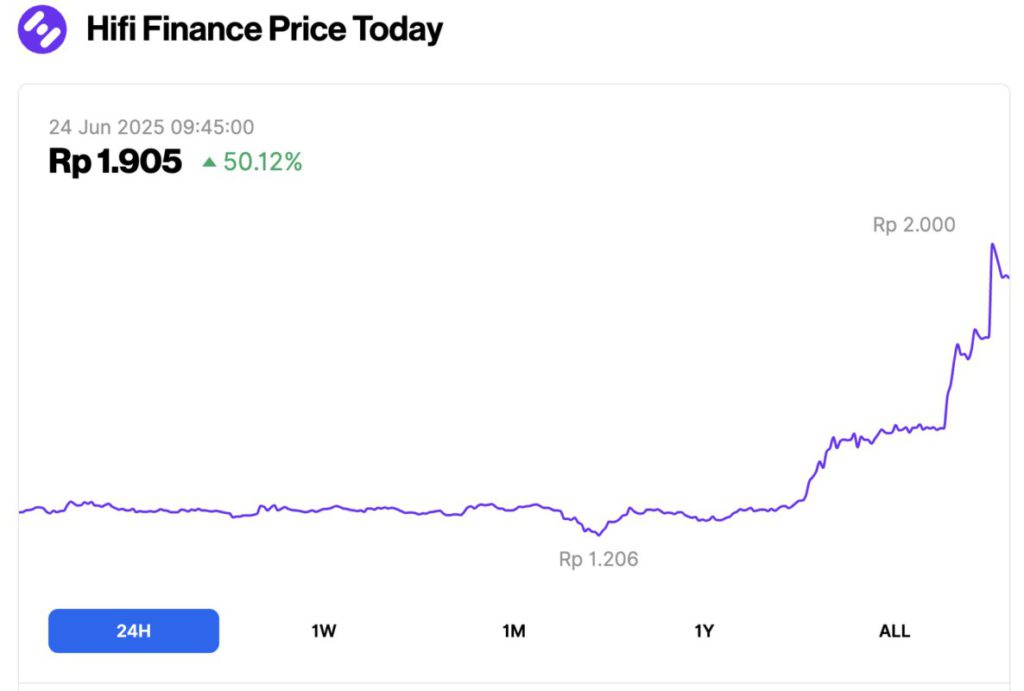
Task: Click the highest peak of the price line
Action: coord(992,244)
